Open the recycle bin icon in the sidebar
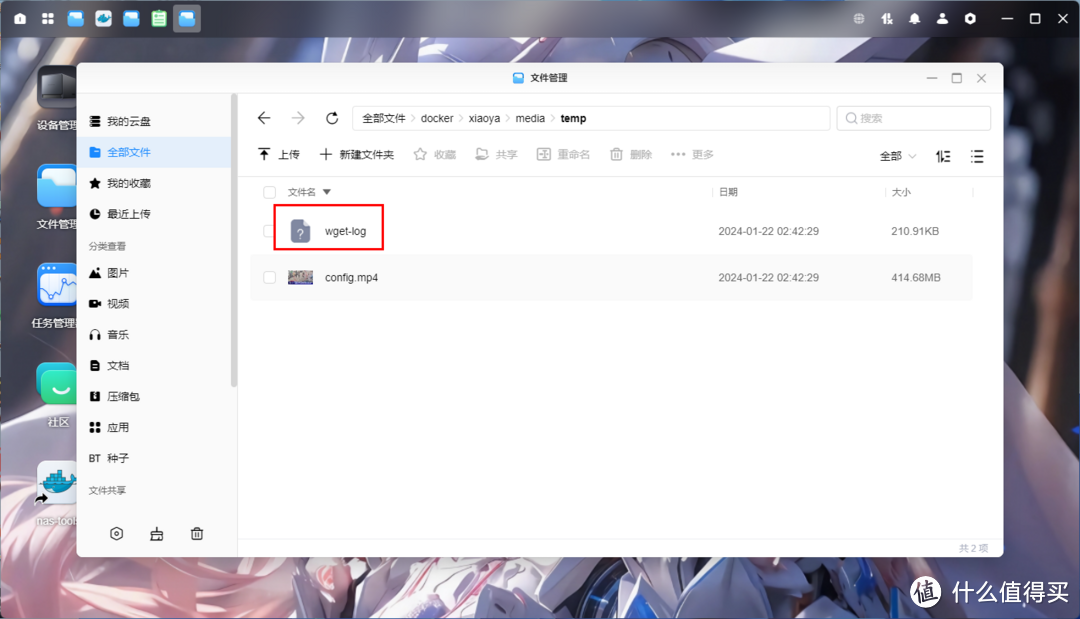The width and height of the screenshot is (1080, 619). coord(196,533)
